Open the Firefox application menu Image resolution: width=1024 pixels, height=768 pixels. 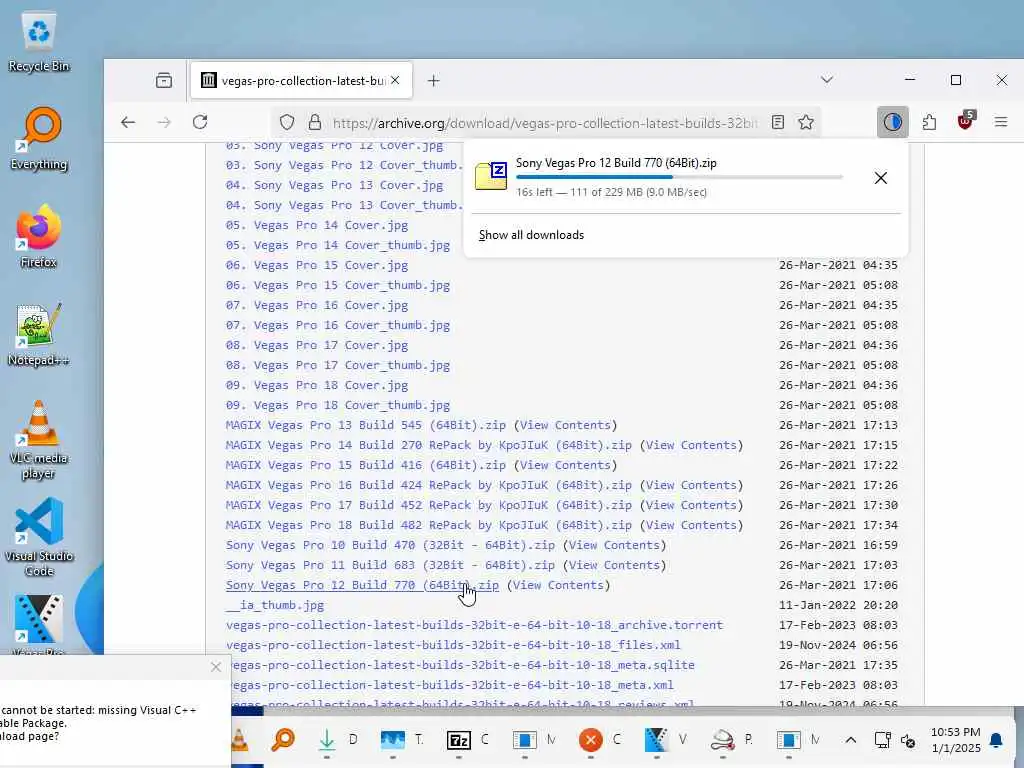[1000, 122]
